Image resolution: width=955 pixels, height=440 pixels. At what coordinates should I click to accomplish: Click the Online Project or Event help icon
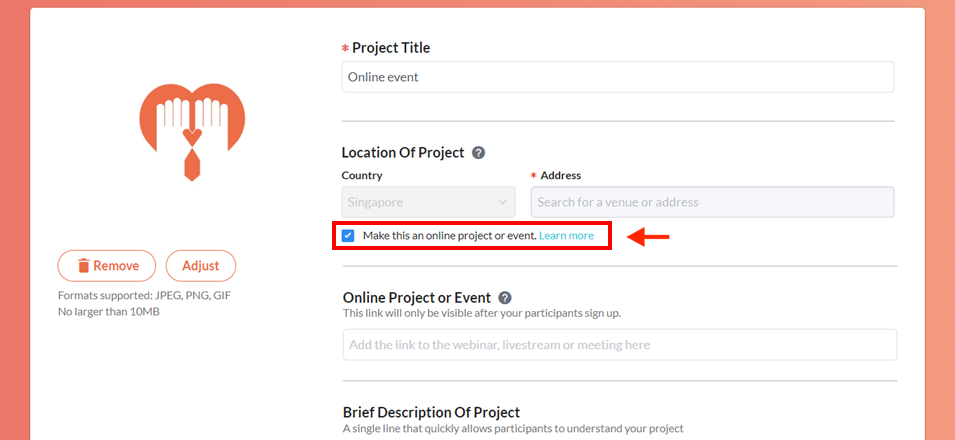click(x=505, y=298)
